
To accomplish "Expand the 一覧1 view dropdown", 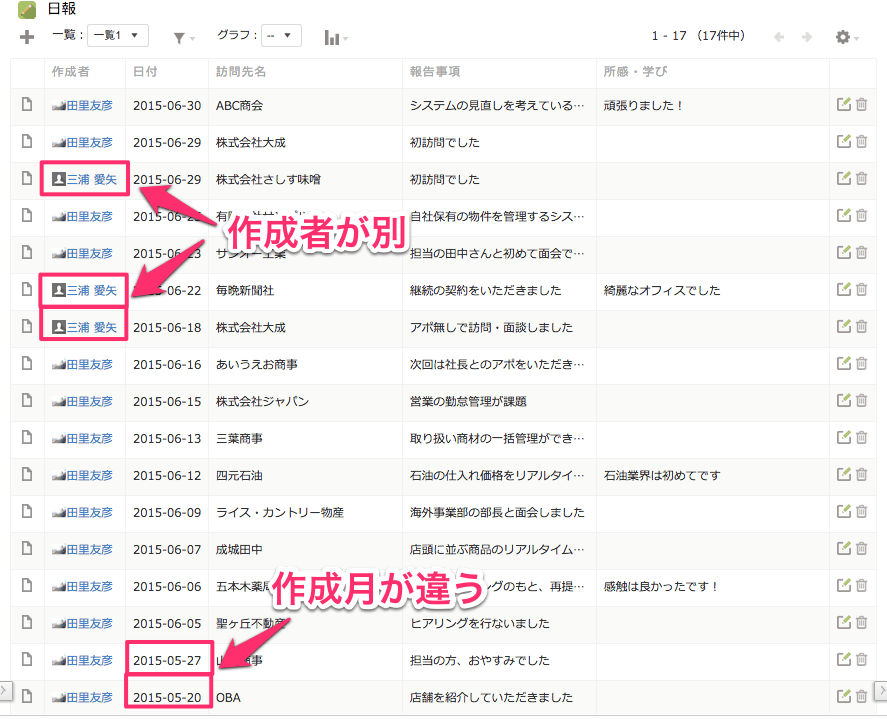I will point(118,36).
